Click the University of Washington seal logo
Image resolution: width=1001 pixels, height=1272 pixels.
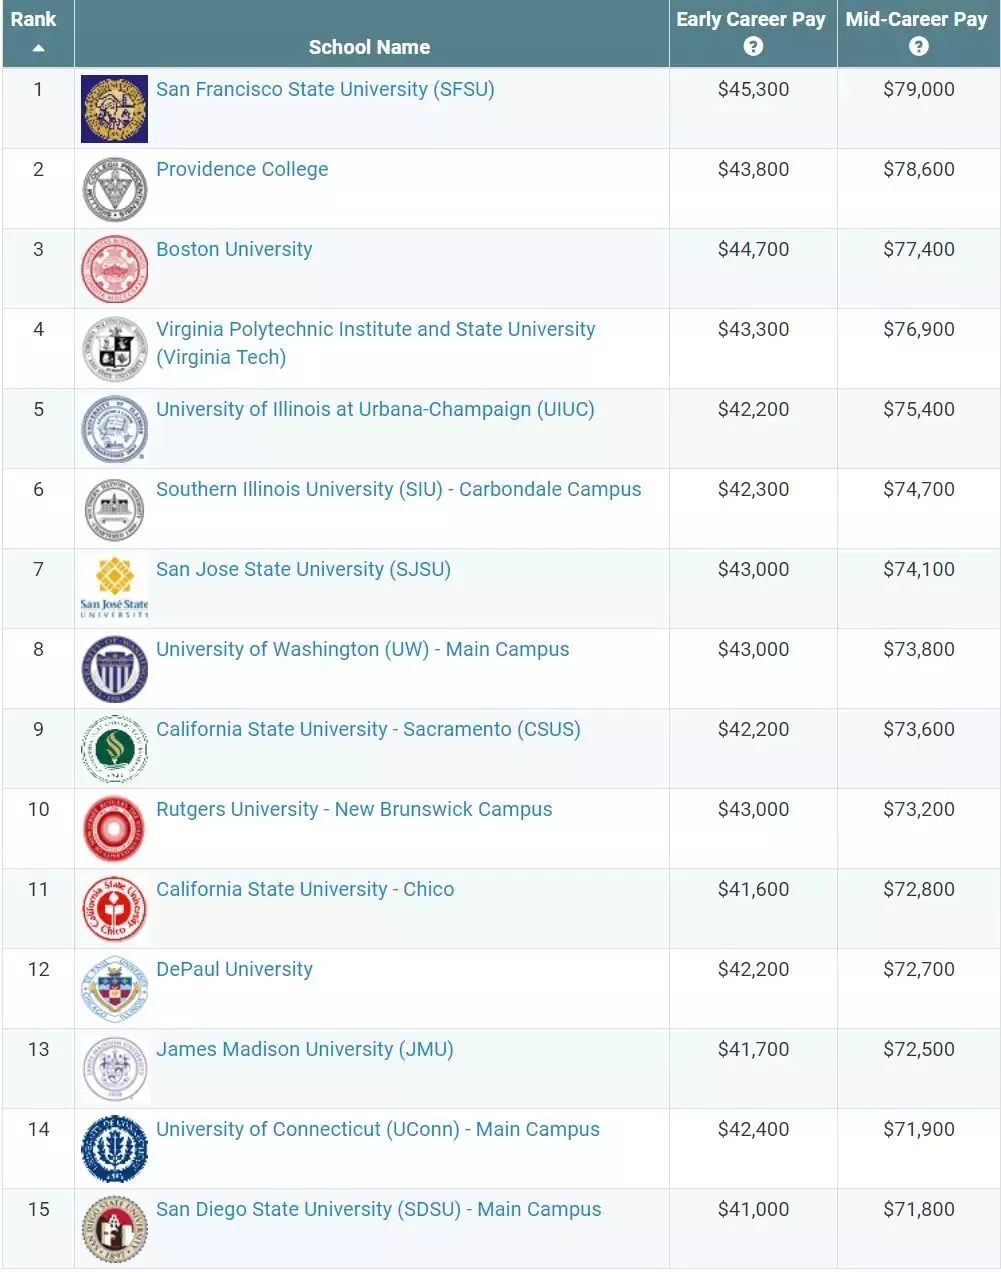click(x=114, y=669)
